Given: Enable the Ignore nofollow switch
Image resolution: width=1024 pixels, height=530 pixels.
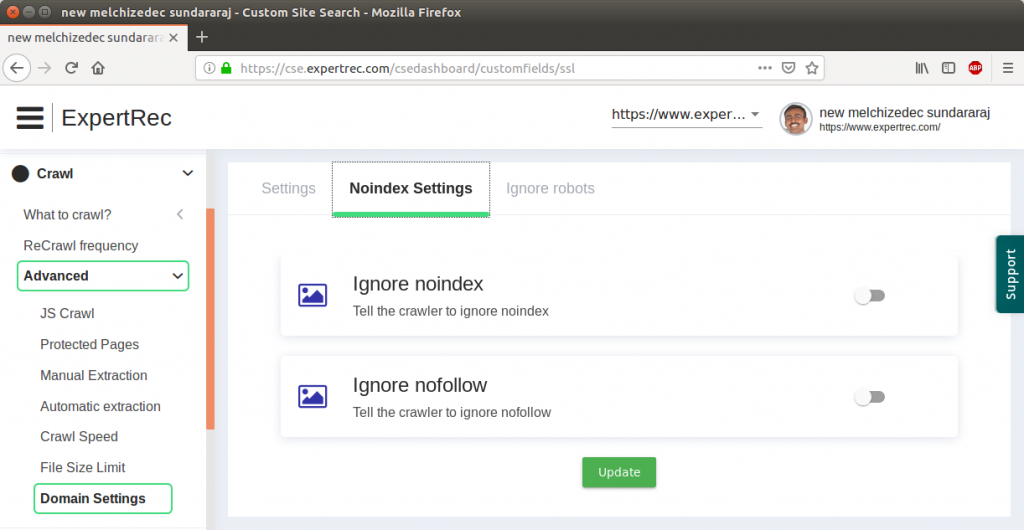Looking at the screenshot, I should 869,397.
